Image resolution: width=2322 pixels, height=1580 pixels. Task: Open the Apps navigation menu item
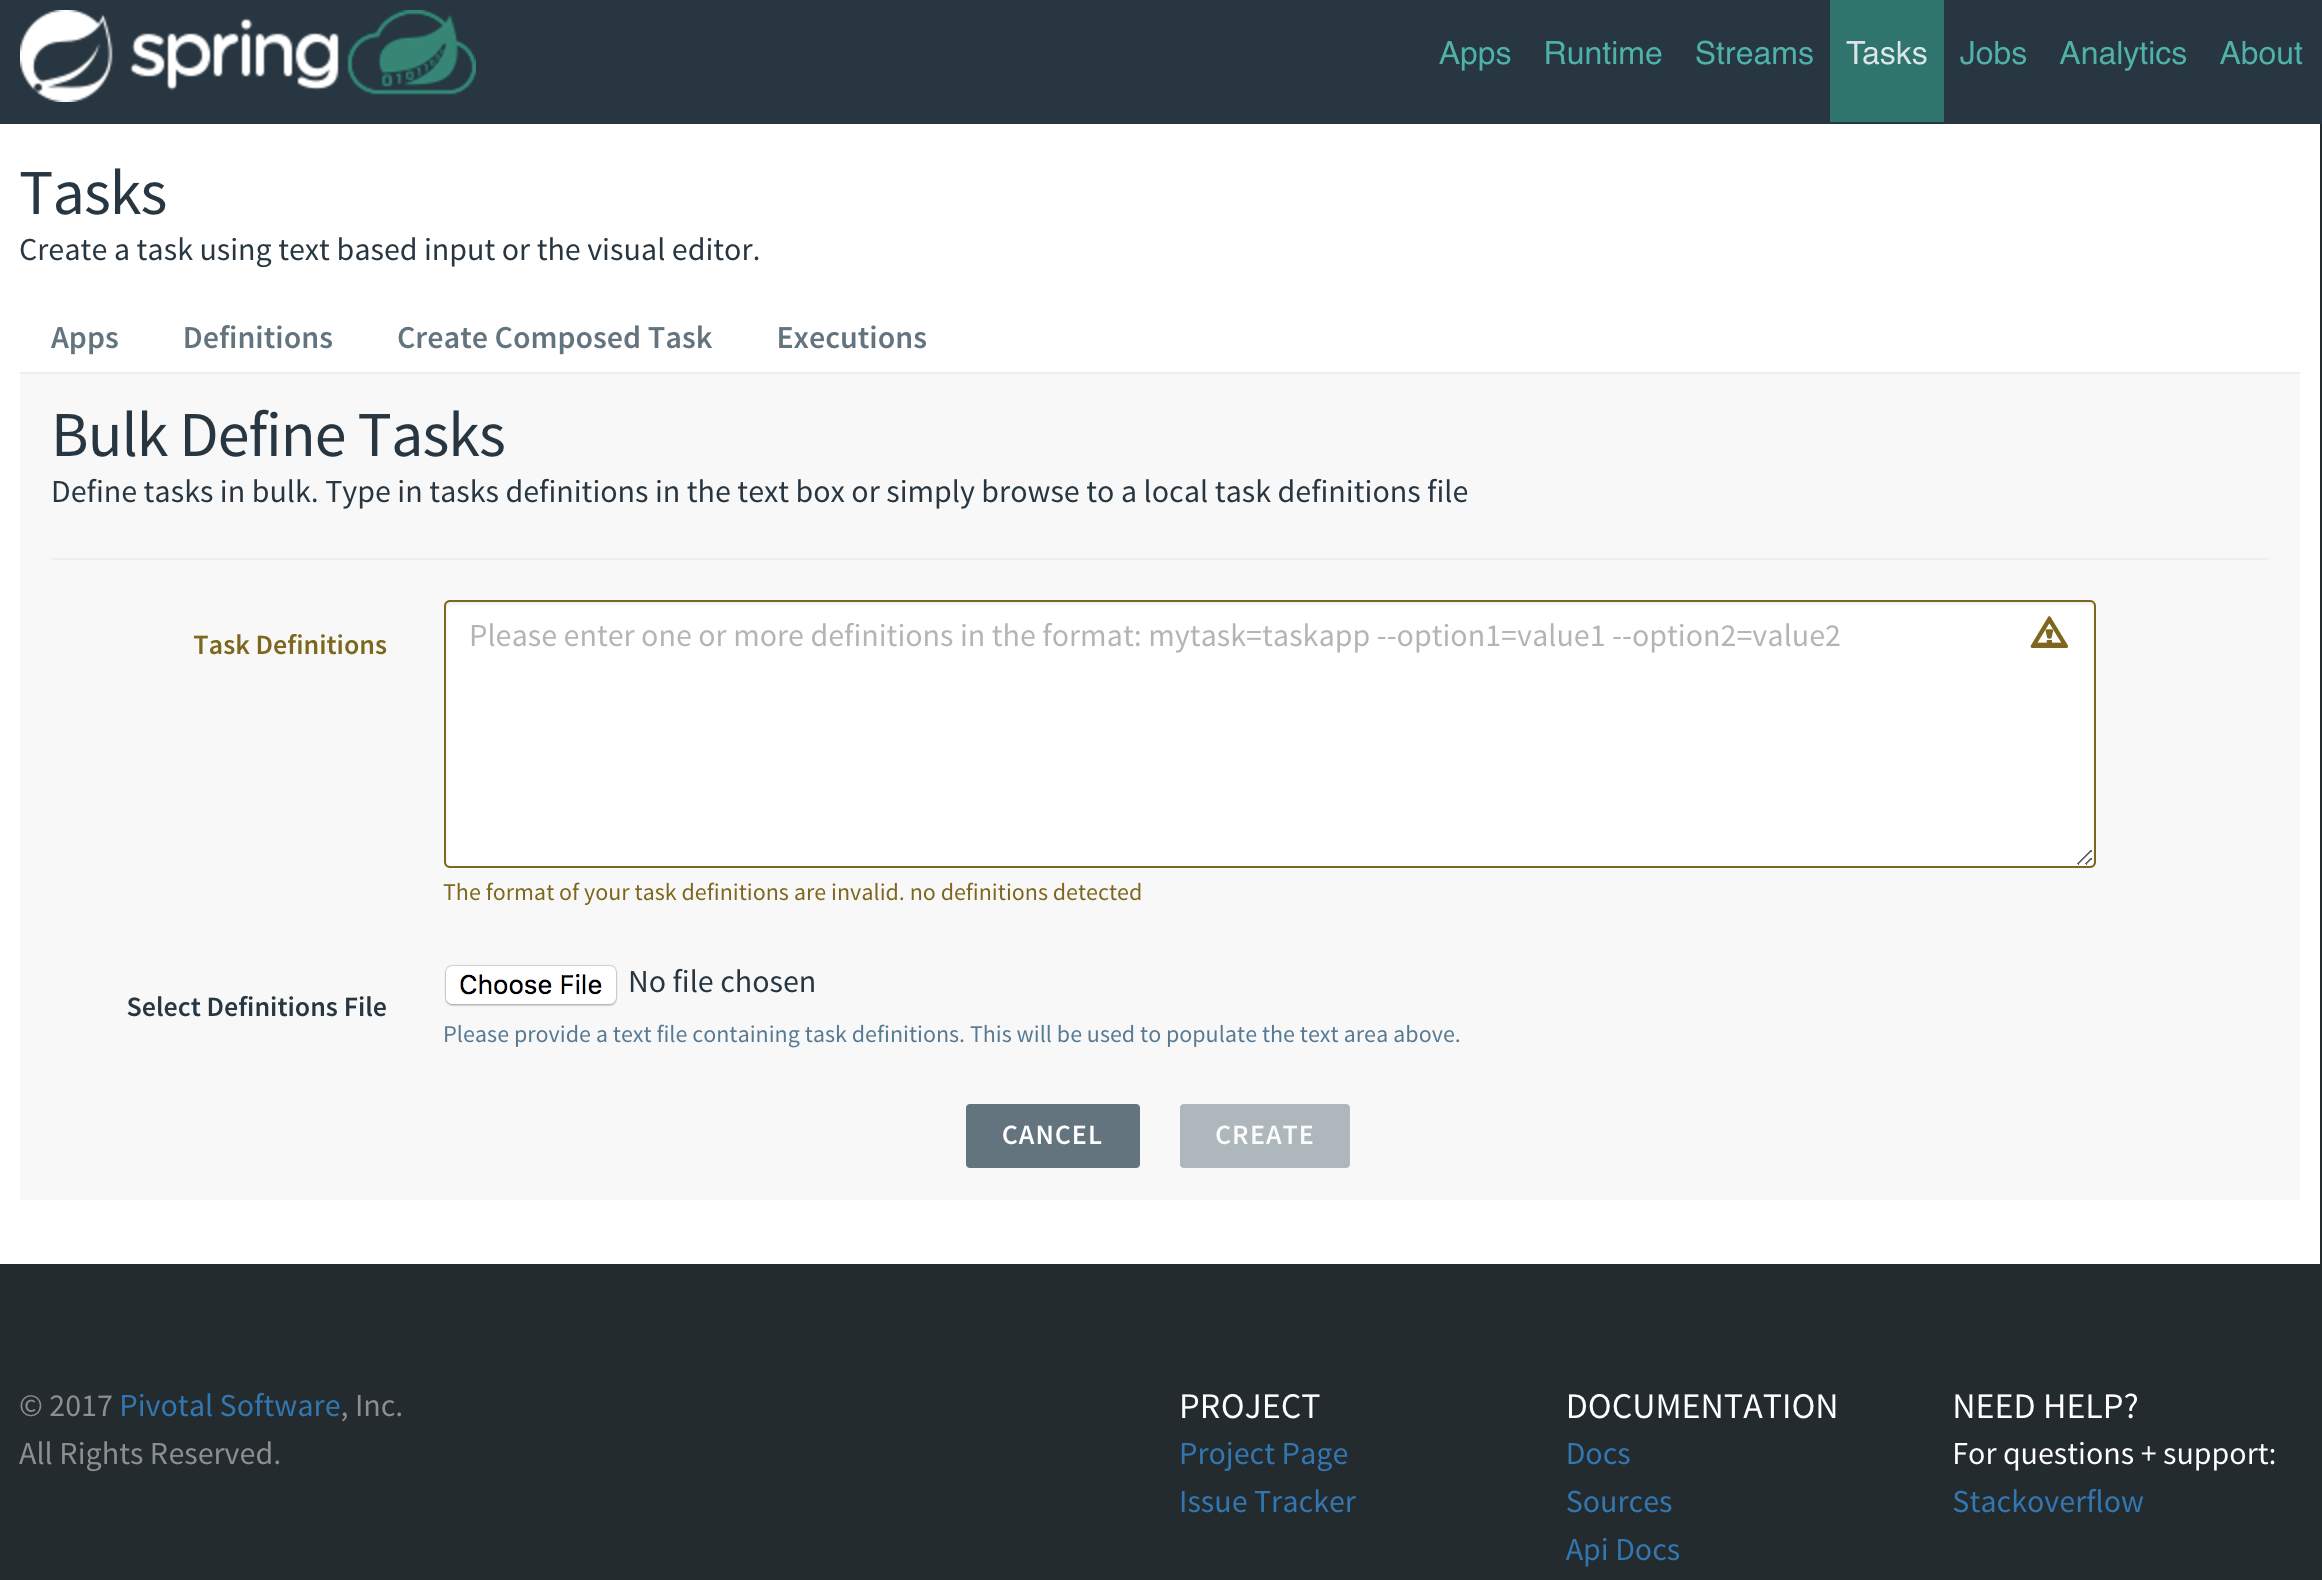(1474, 54)
